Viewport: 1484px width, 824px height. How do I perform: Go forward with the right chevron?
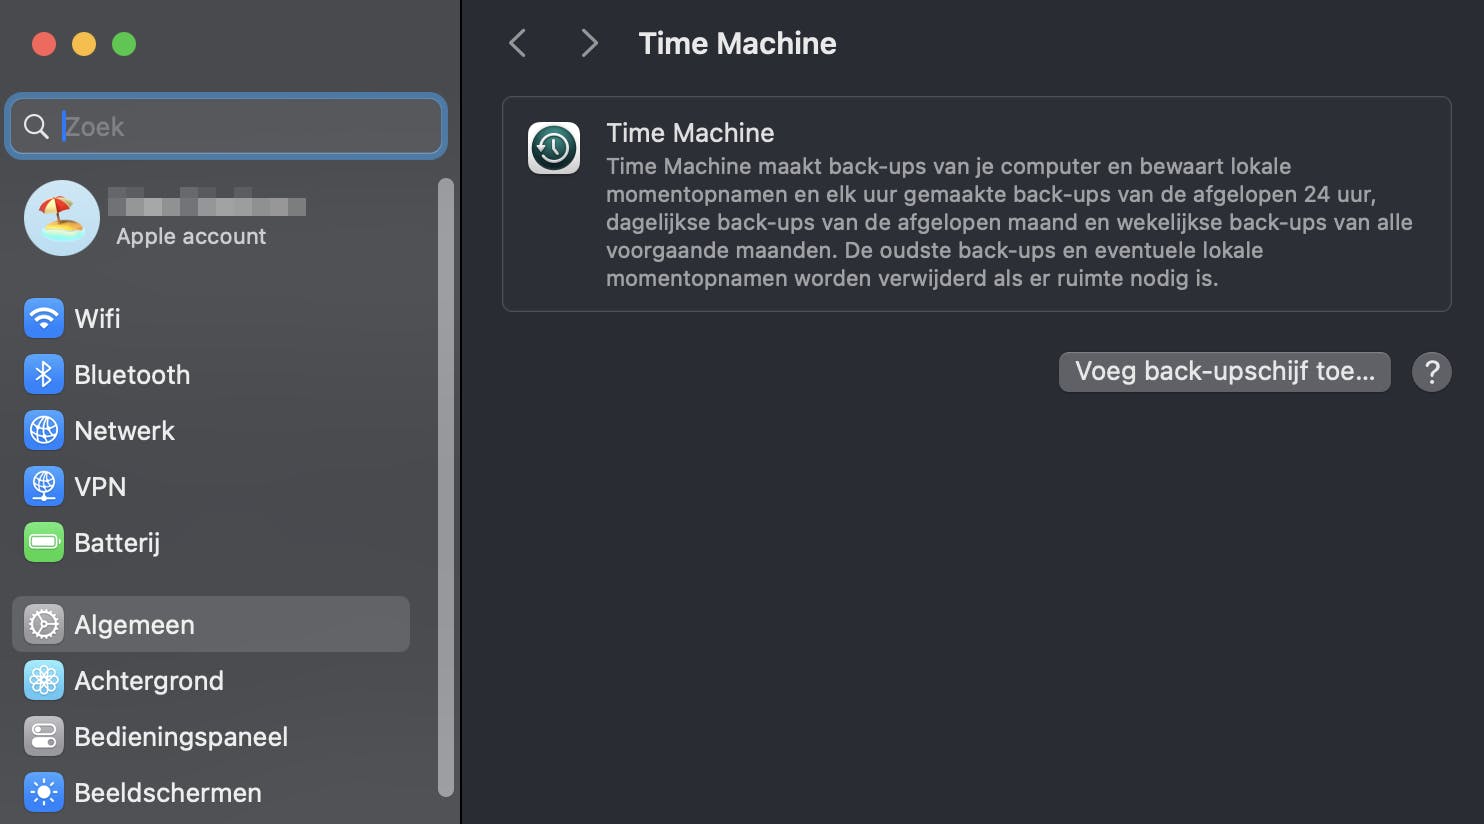(x=589, y=43)
